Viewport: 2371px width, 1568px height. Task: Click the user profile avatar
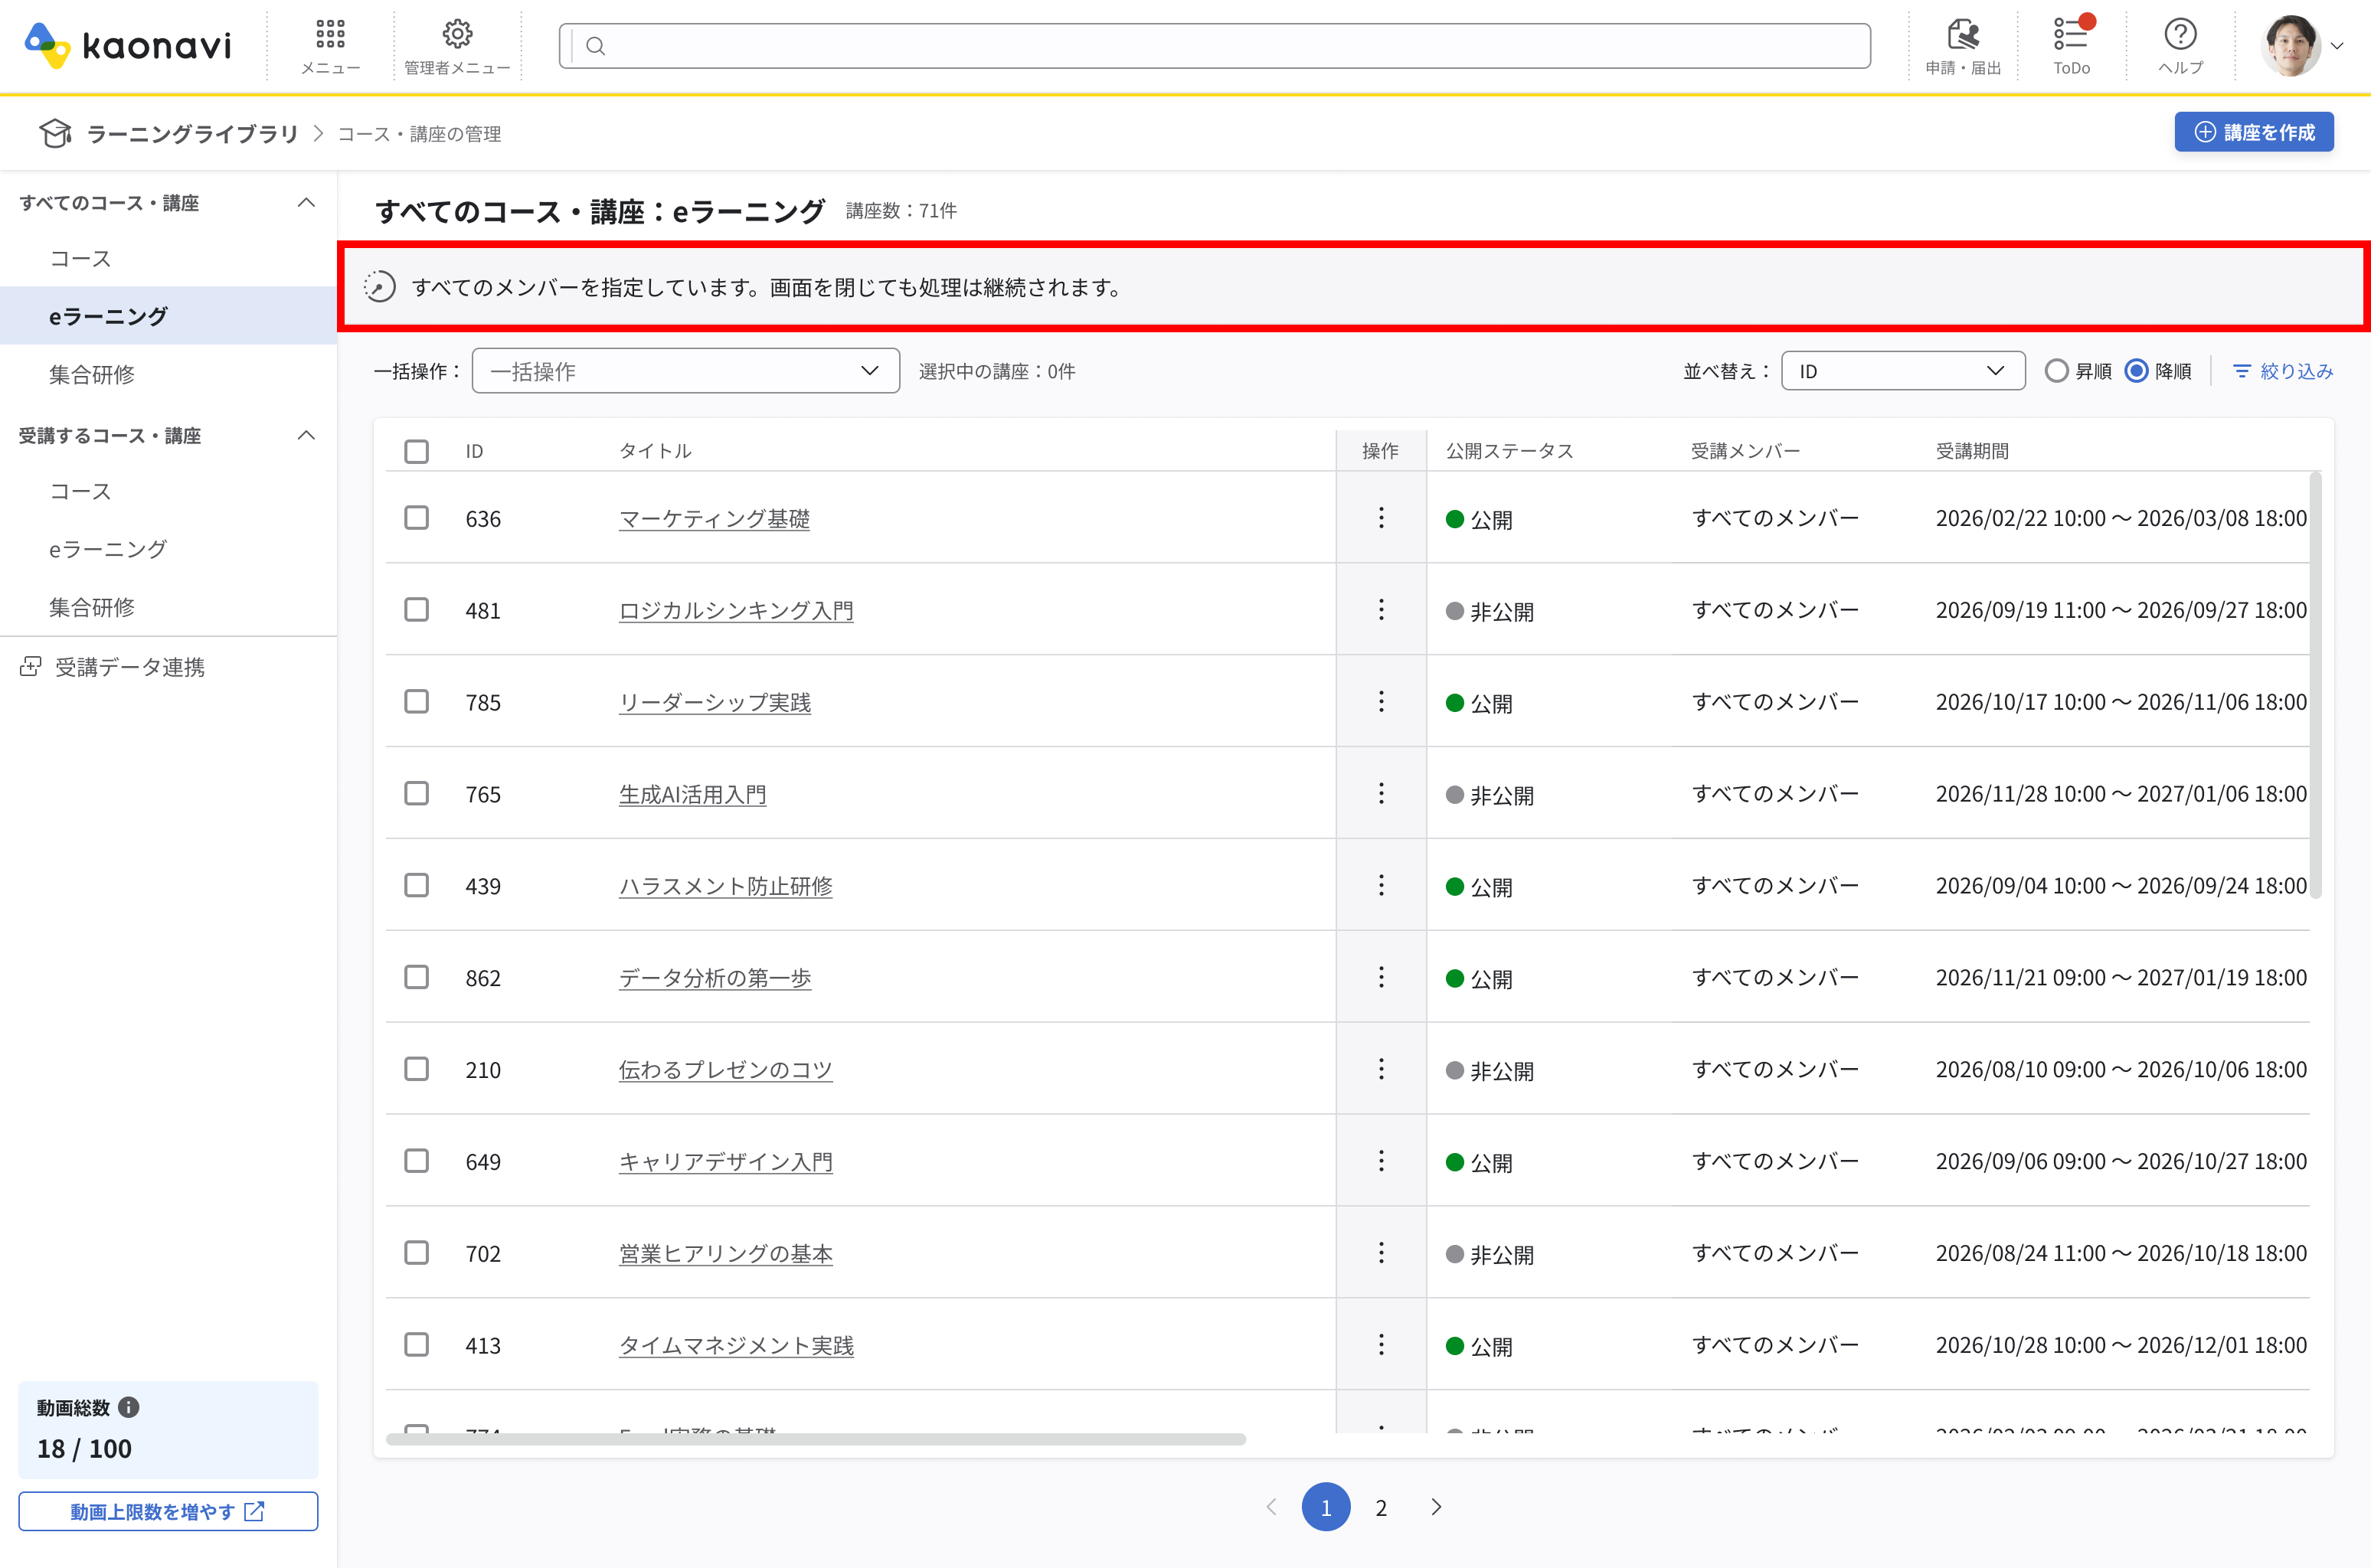[2291, 45]
